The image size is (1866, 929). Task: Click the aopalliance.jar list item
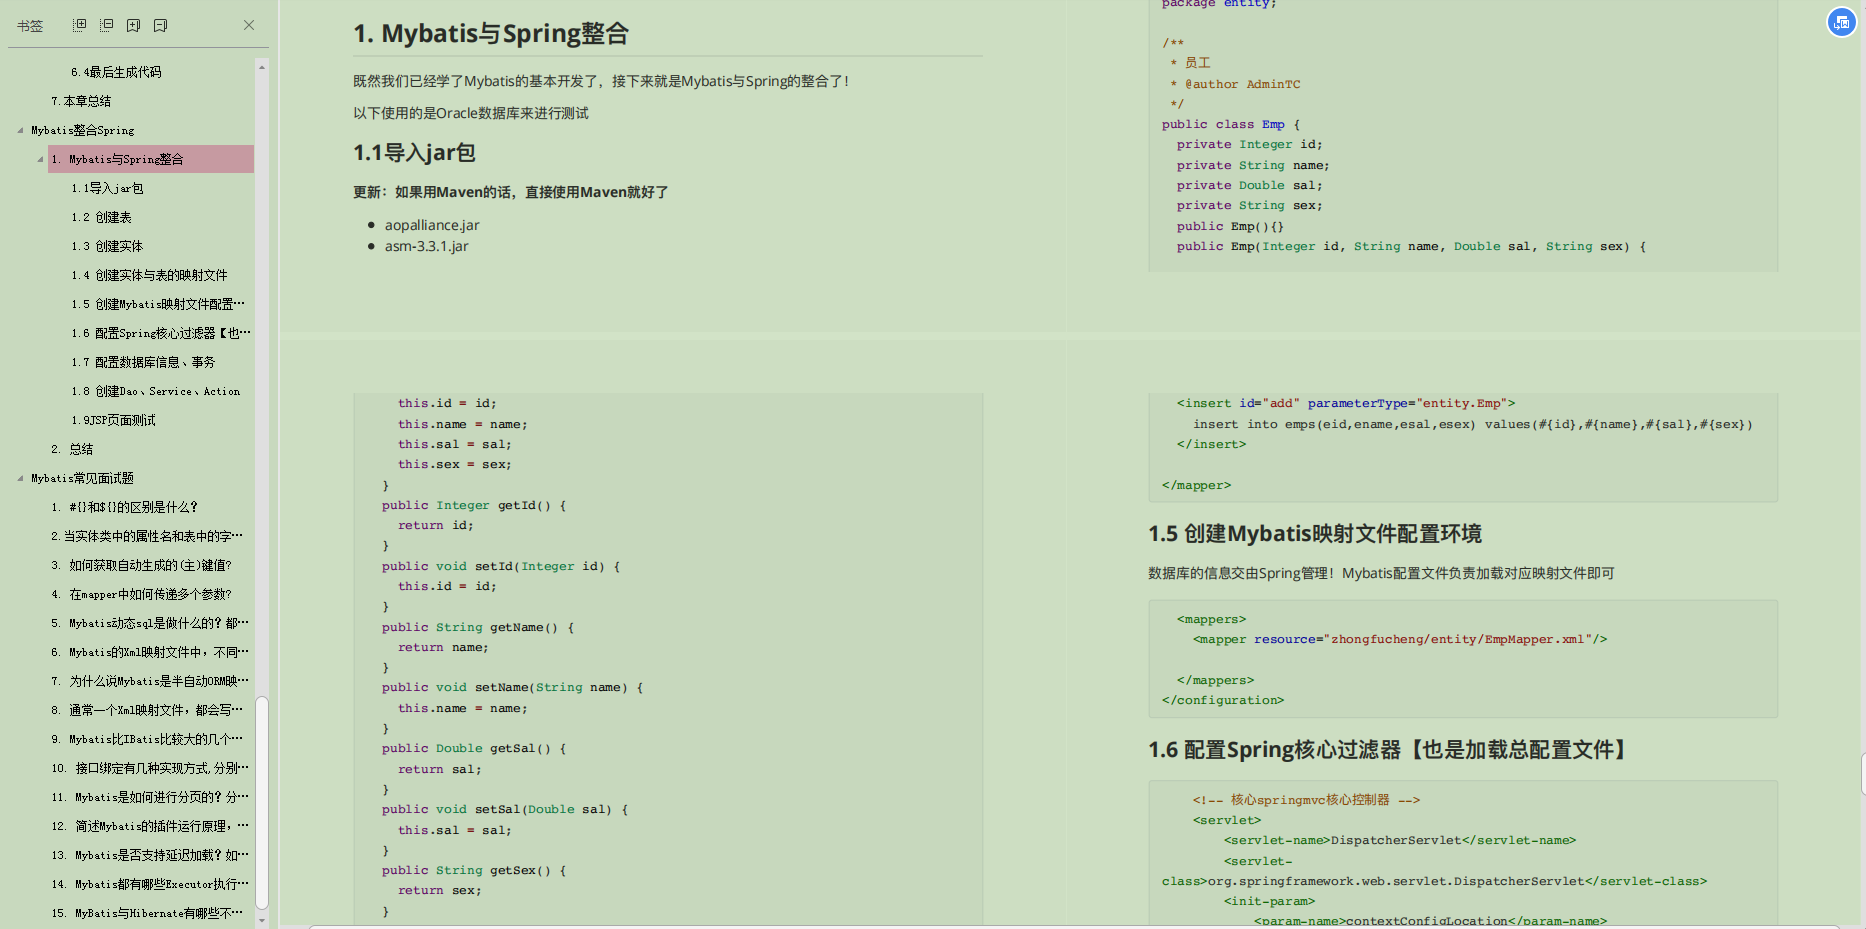click(x=432, y=225)
